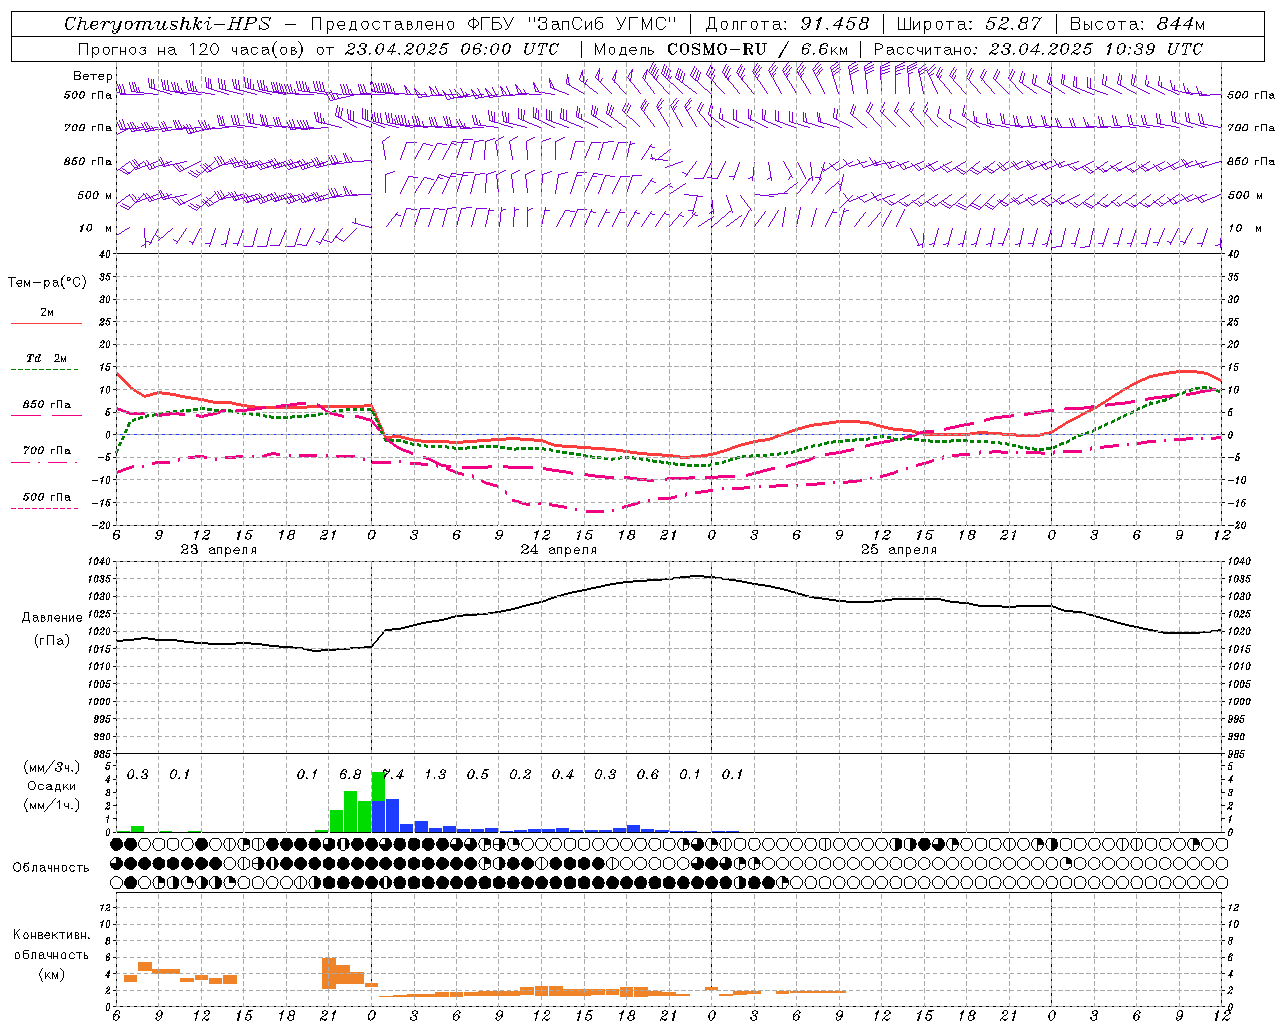The width and height of the screenshot is (1280, 1024).
Task: Click the Прогноз на 120 часа(ов) text
Action: tap(191, 49)
